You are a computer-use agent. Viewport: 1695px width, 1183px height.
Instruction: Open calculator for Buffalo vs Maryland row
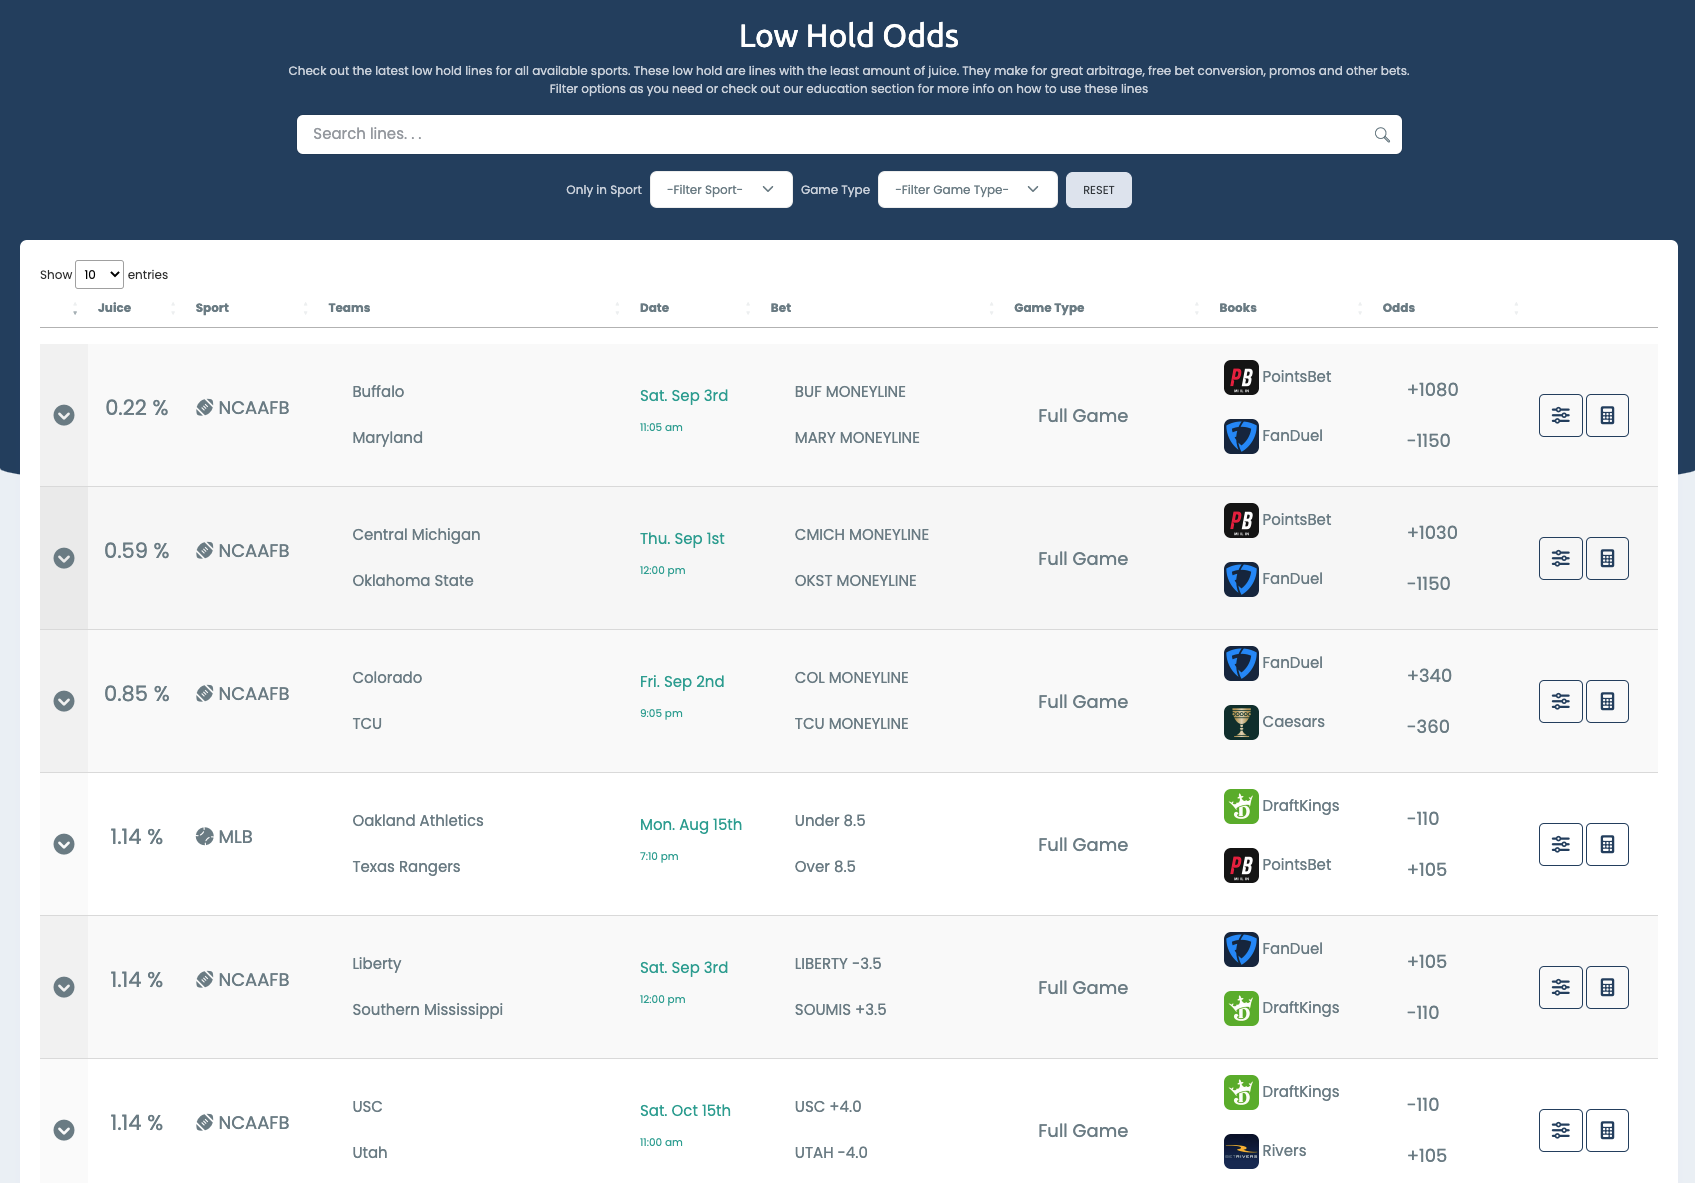click(x=1607, y=416)
